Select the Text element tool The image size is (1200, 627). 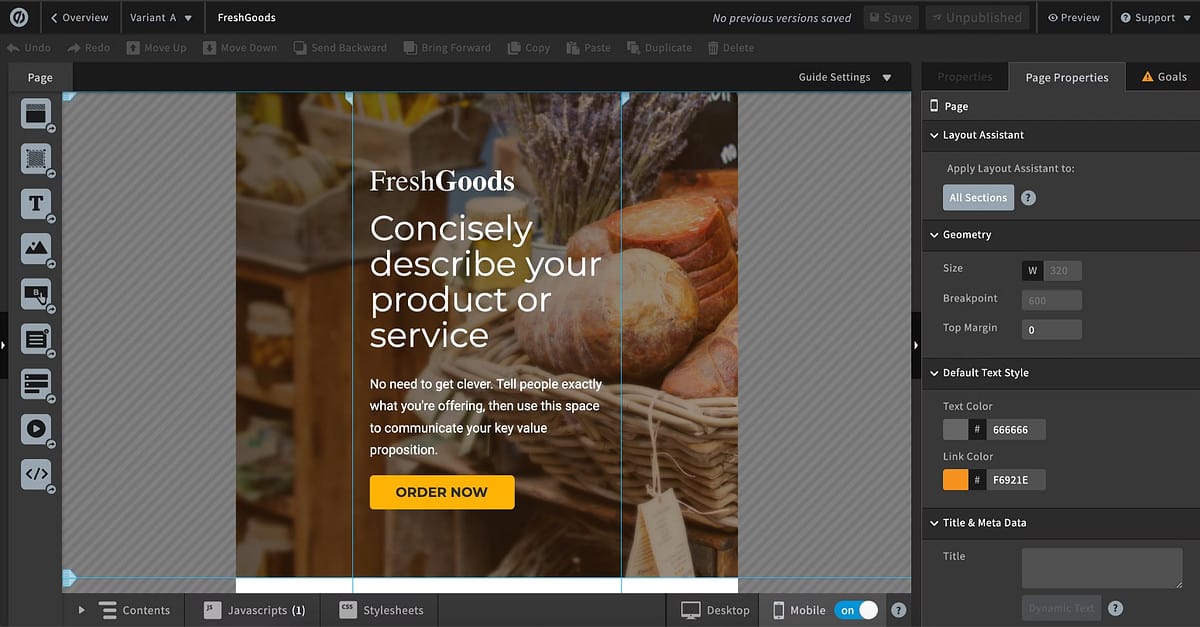pyautogui.click(x=36, y=203)
